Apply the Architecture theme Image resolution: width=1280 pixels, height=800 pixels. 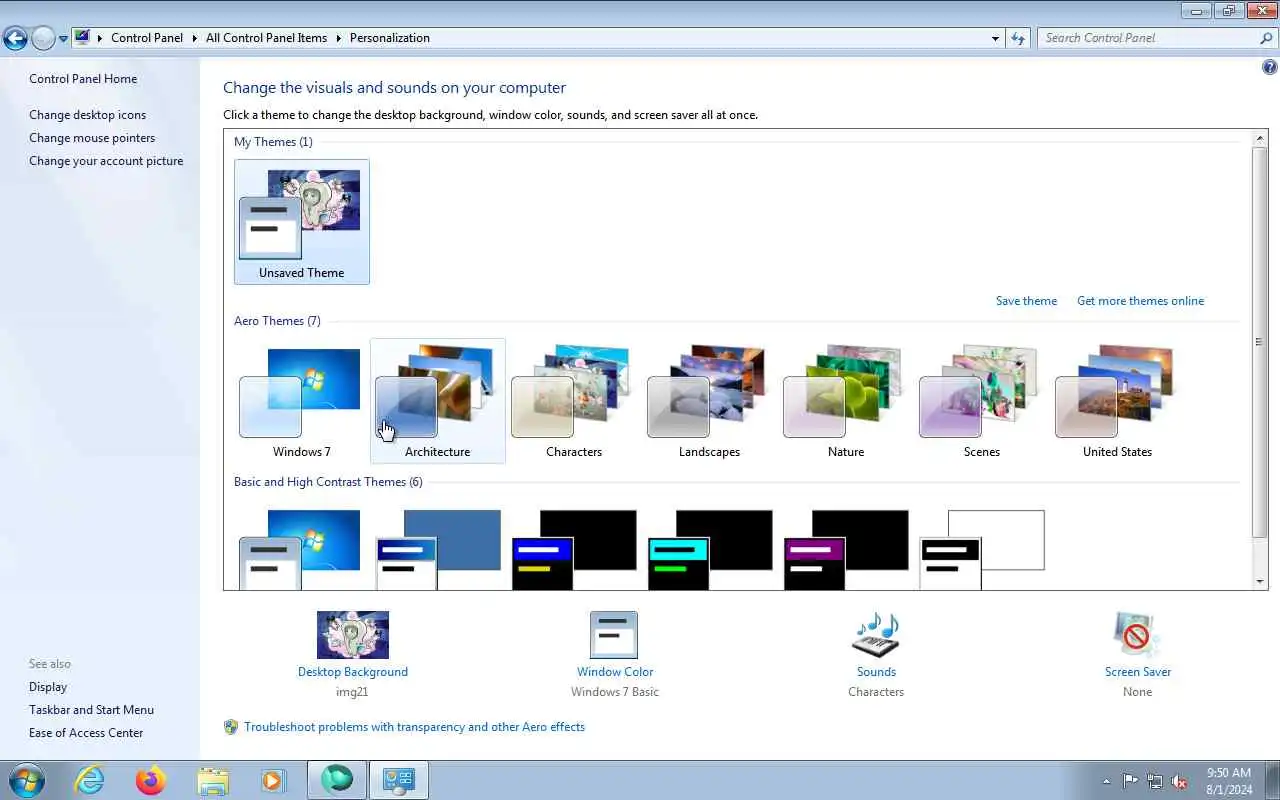[x=437, y=401]
